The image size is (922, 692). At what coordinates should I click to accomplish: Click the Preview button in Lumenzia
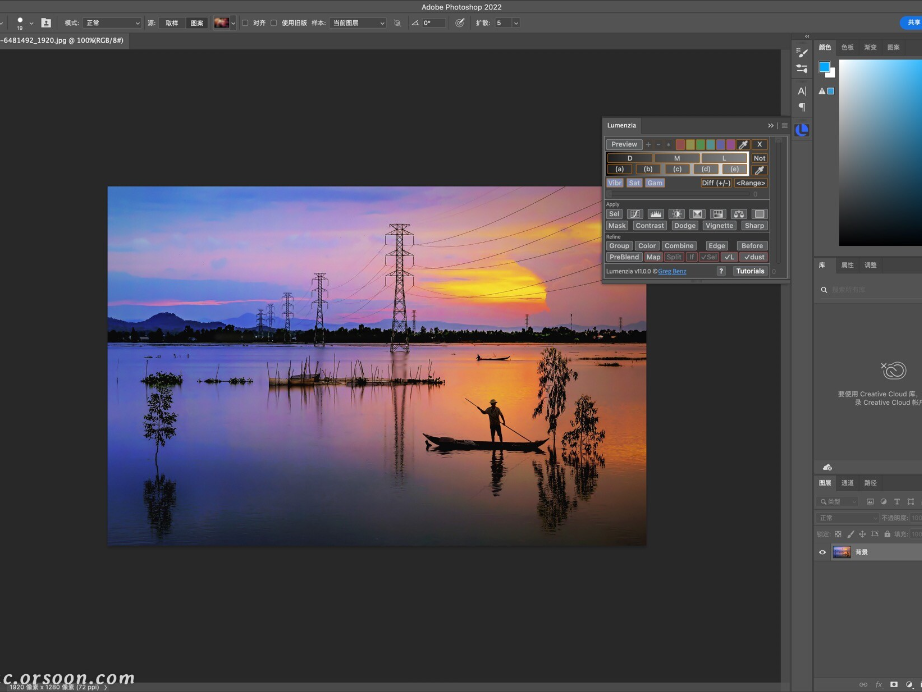coord(624,144)
